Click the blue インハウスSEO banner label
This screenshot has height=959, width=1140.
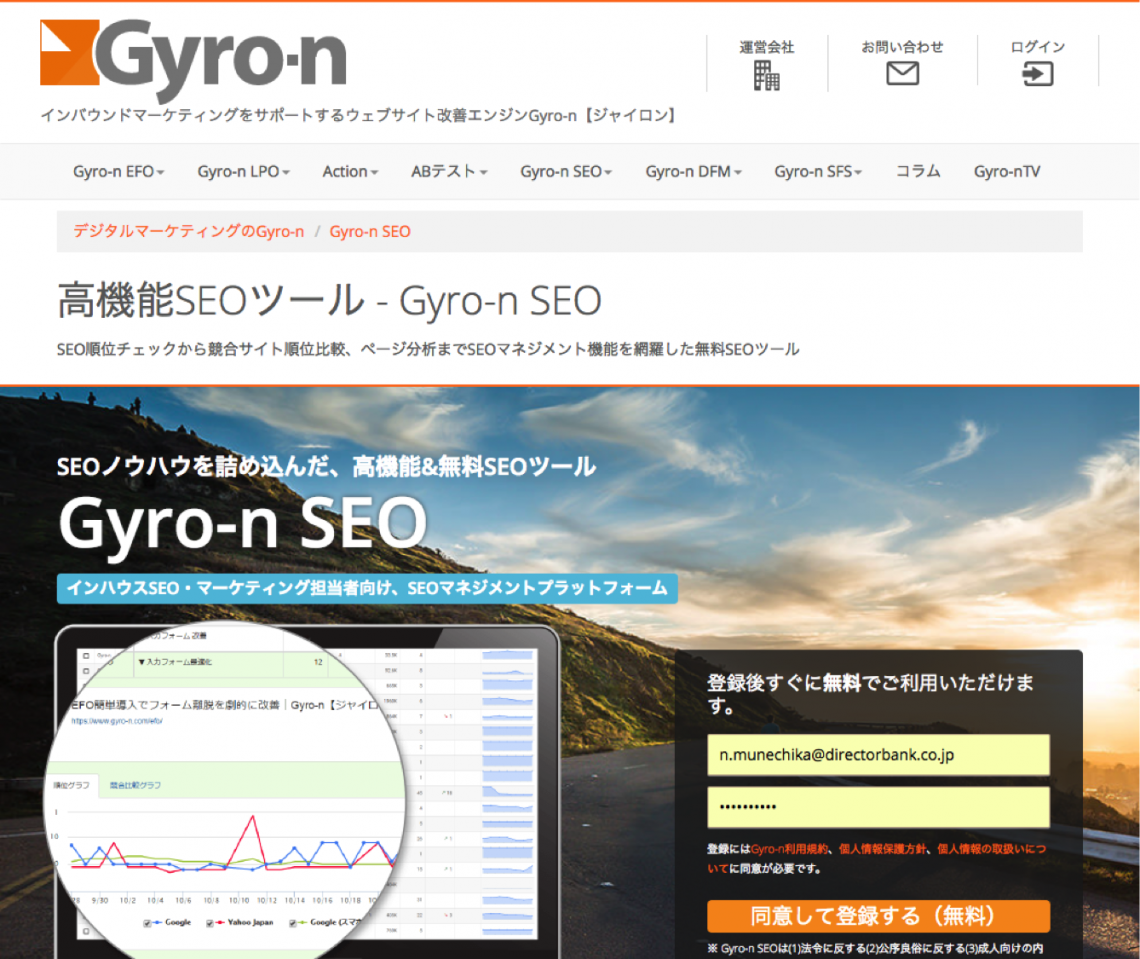(367, 587)
